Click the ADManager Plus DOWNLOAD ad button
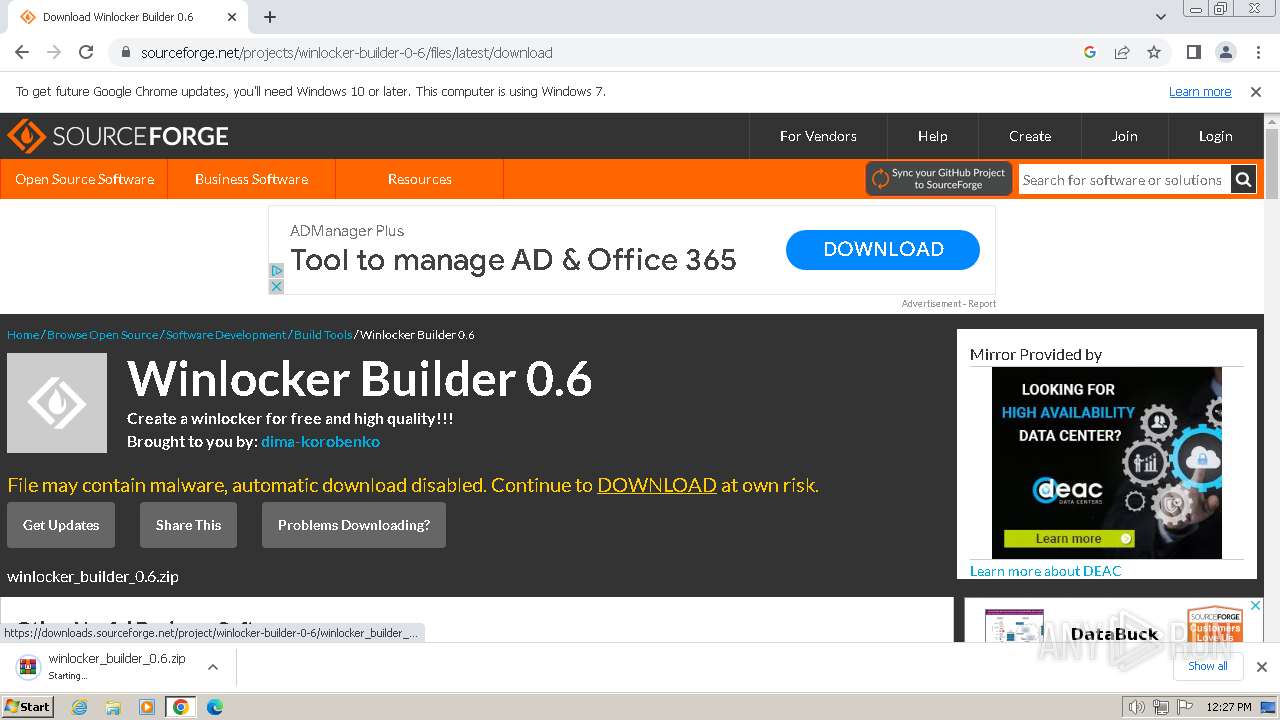 (x=883, y=250)
